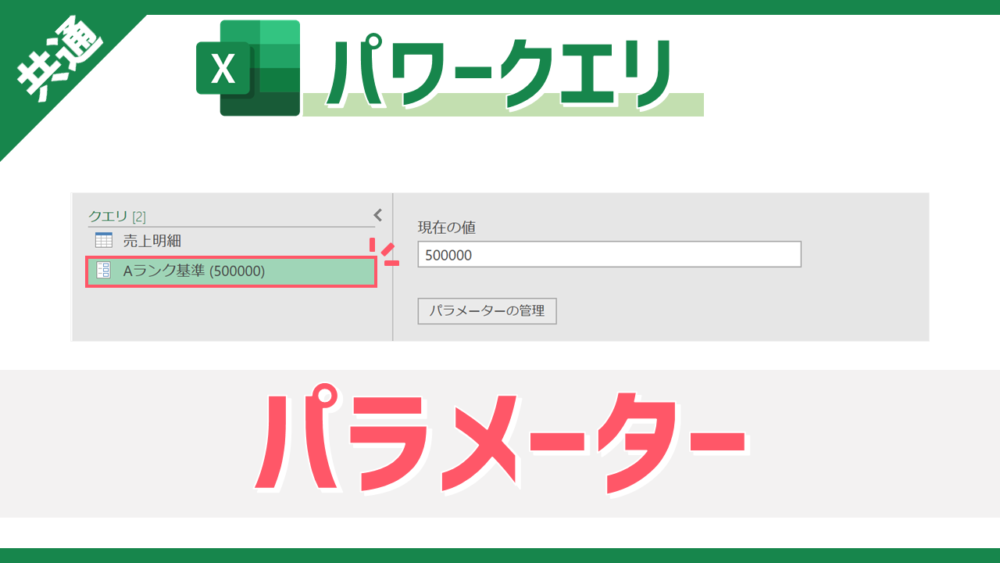
Task: Open パラメーターの管理 button
Action: pyautogui.click(x=487, y=311)
